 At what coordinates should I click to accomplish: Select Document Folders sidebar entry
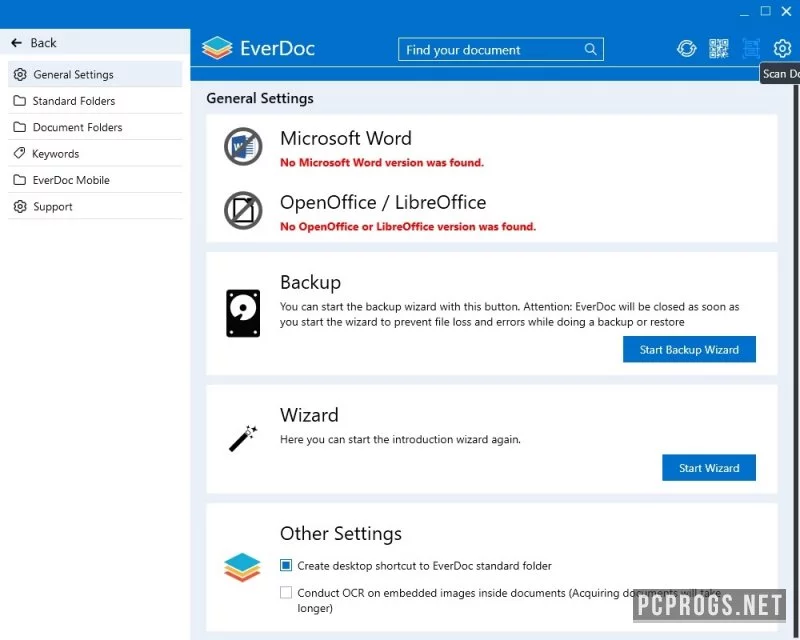95,127
